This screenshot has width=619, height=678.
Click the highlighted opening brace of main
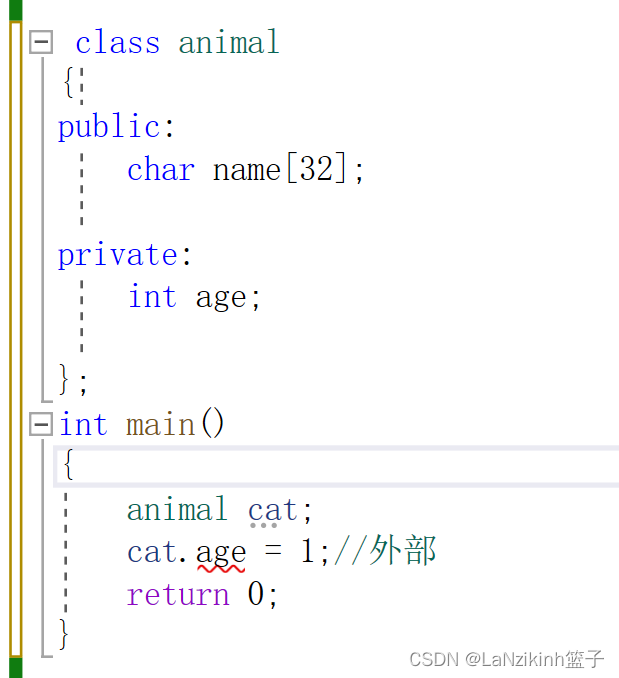pyautogui.click(x=68, y=464)
